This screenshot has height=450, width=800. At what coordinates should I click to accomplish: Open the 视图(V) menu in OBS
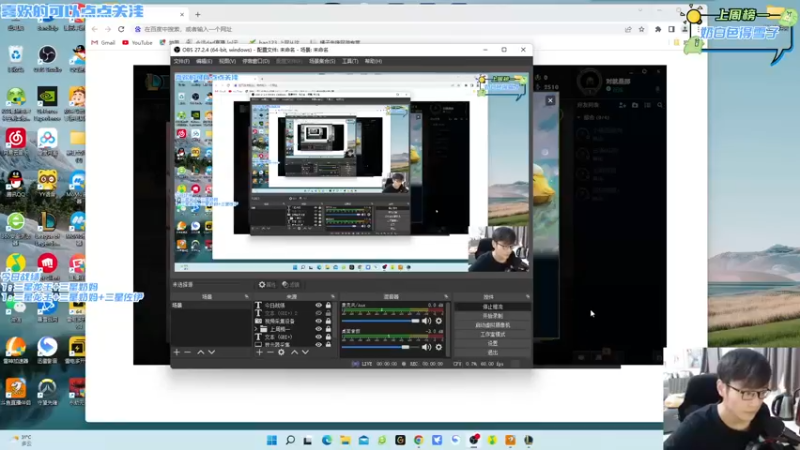point(227,61)
